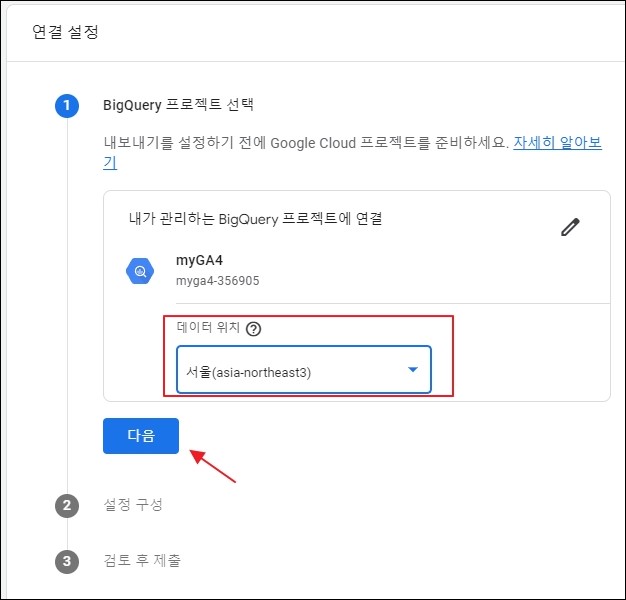626x600 pixels.
Task: Open the help icon beside 데이터 위치
Action: [x=253, y=329]
